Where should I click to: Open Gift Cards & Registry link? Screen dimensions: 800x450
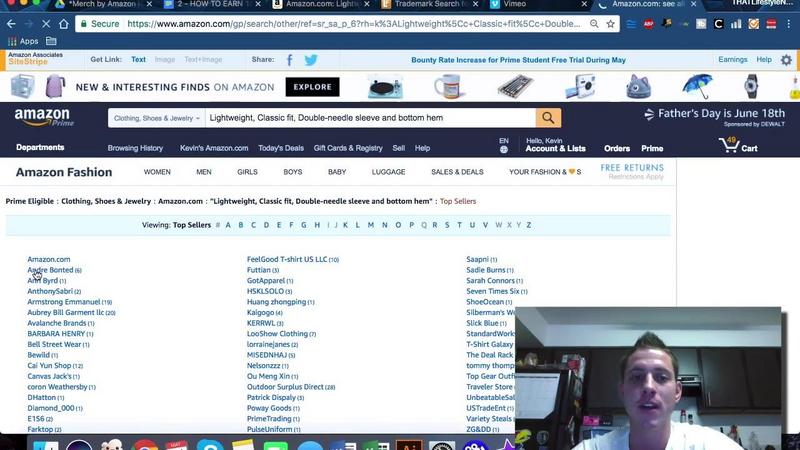(348, 148)
